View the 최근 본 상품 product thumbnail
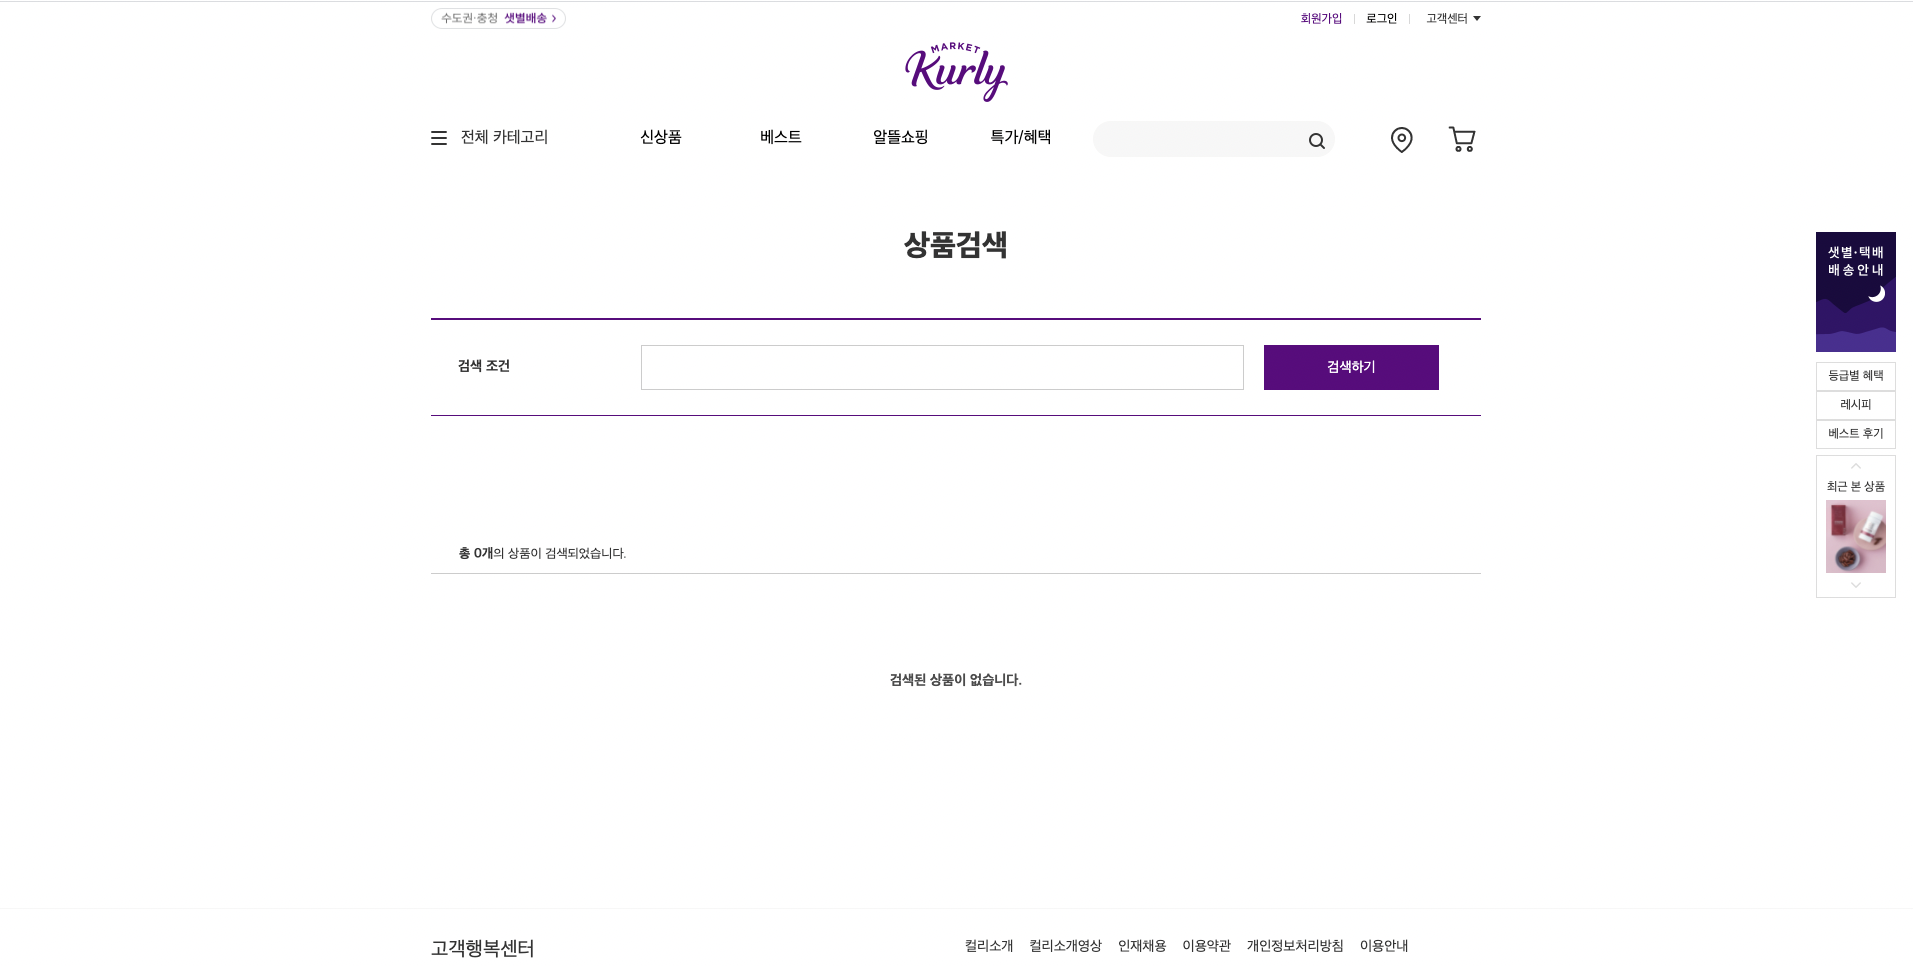 point(1855,536)
